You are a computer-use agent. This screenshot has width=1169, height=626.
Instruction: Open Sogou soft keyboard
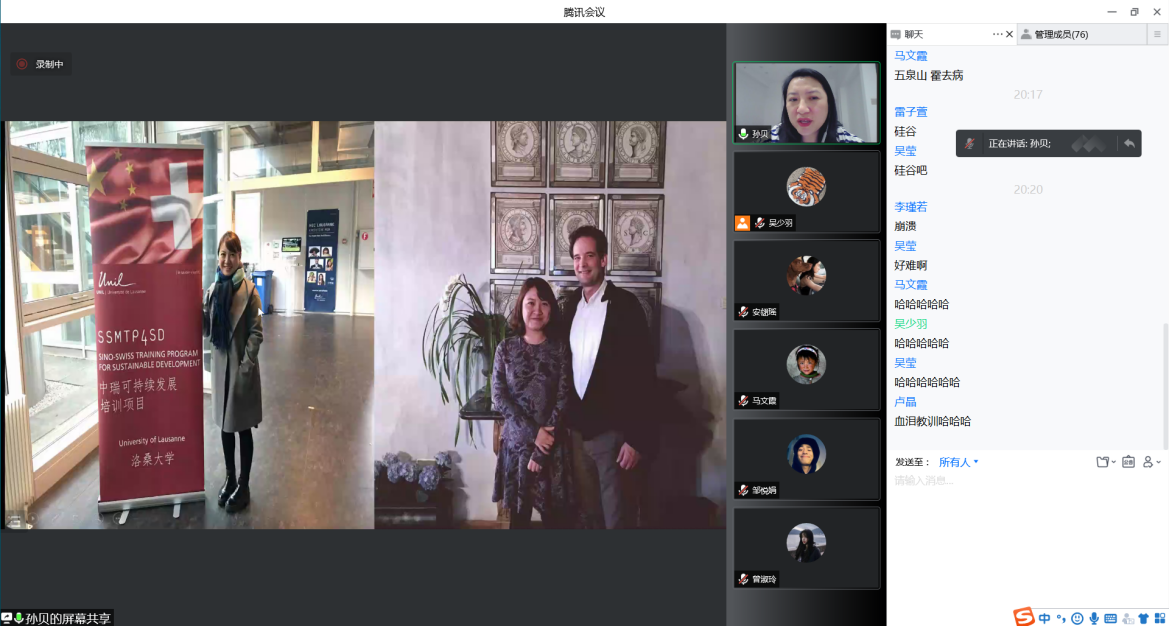click(x=1110, y=618)
